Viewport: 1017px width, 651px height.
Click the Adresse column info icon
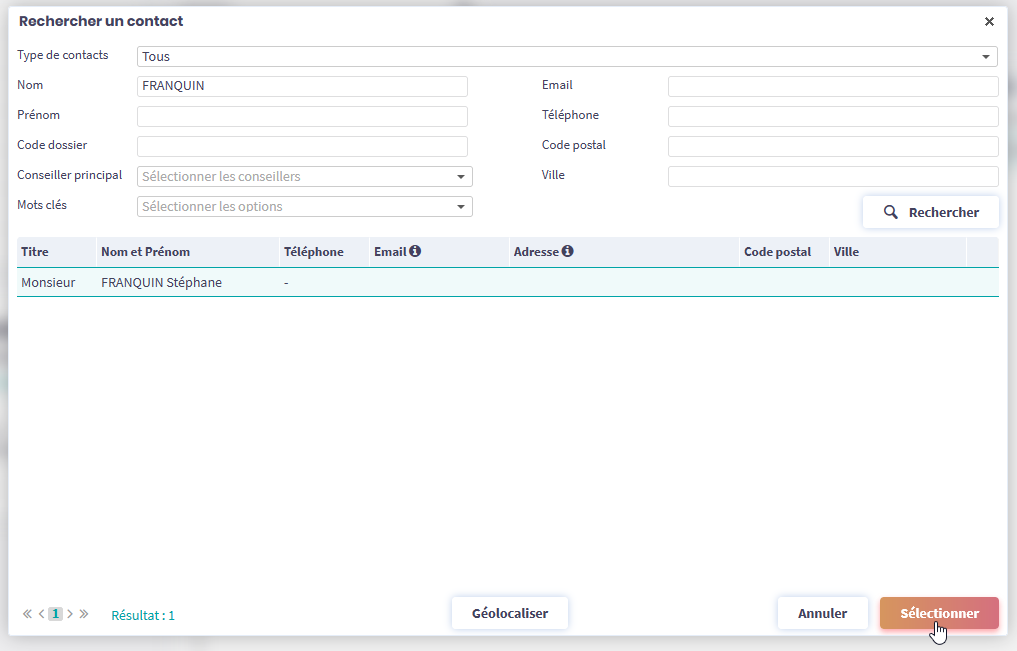point(567,252)
